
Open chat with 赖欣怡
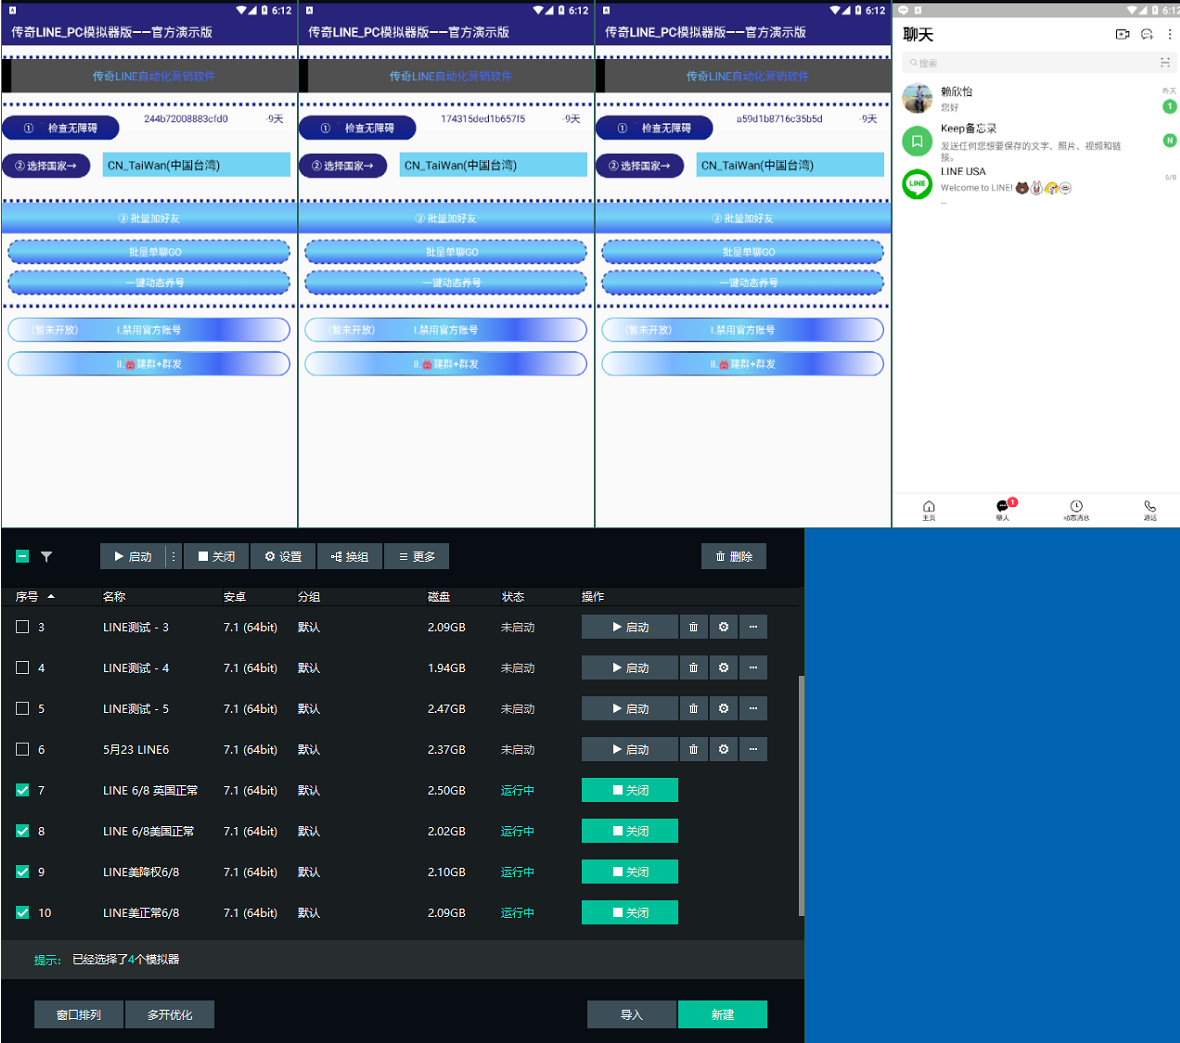(1036, 99)
